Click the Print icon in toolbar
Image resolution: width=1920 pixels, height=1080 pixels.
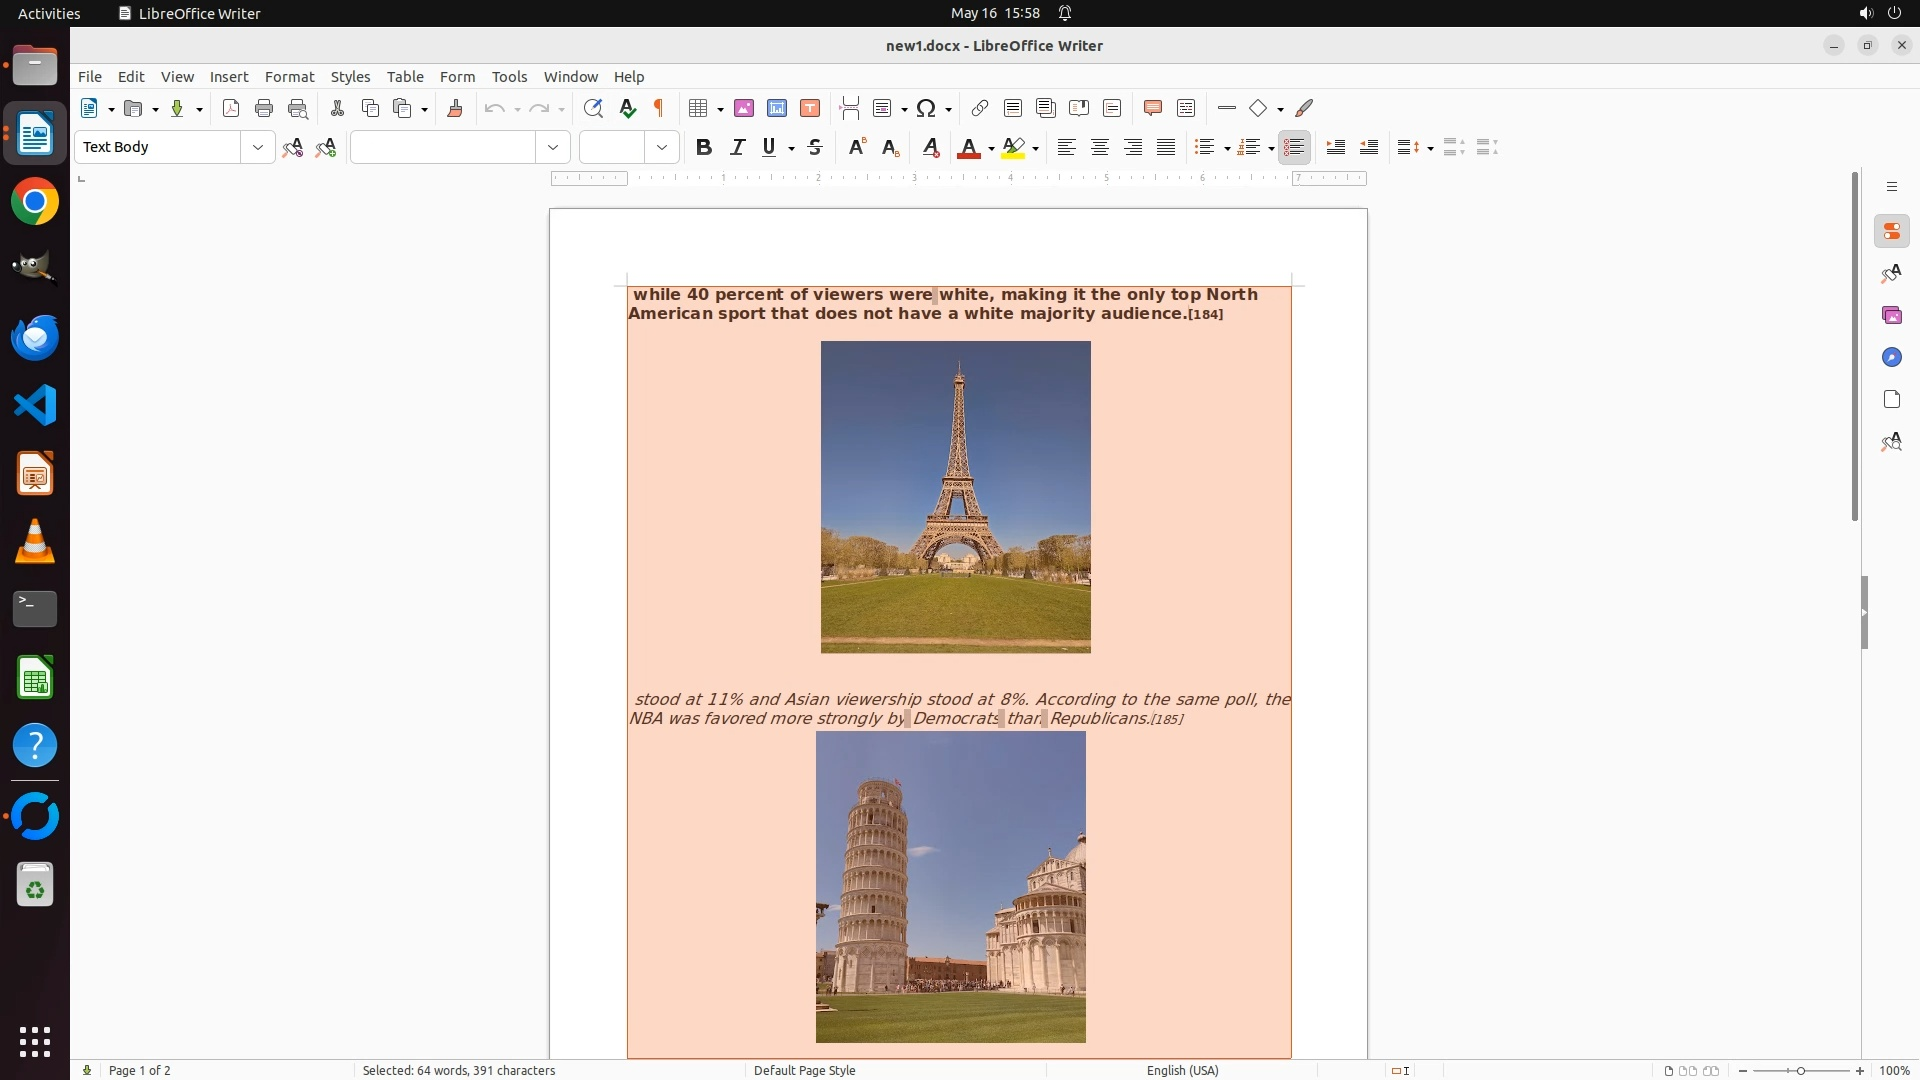(x=264, y=109)
